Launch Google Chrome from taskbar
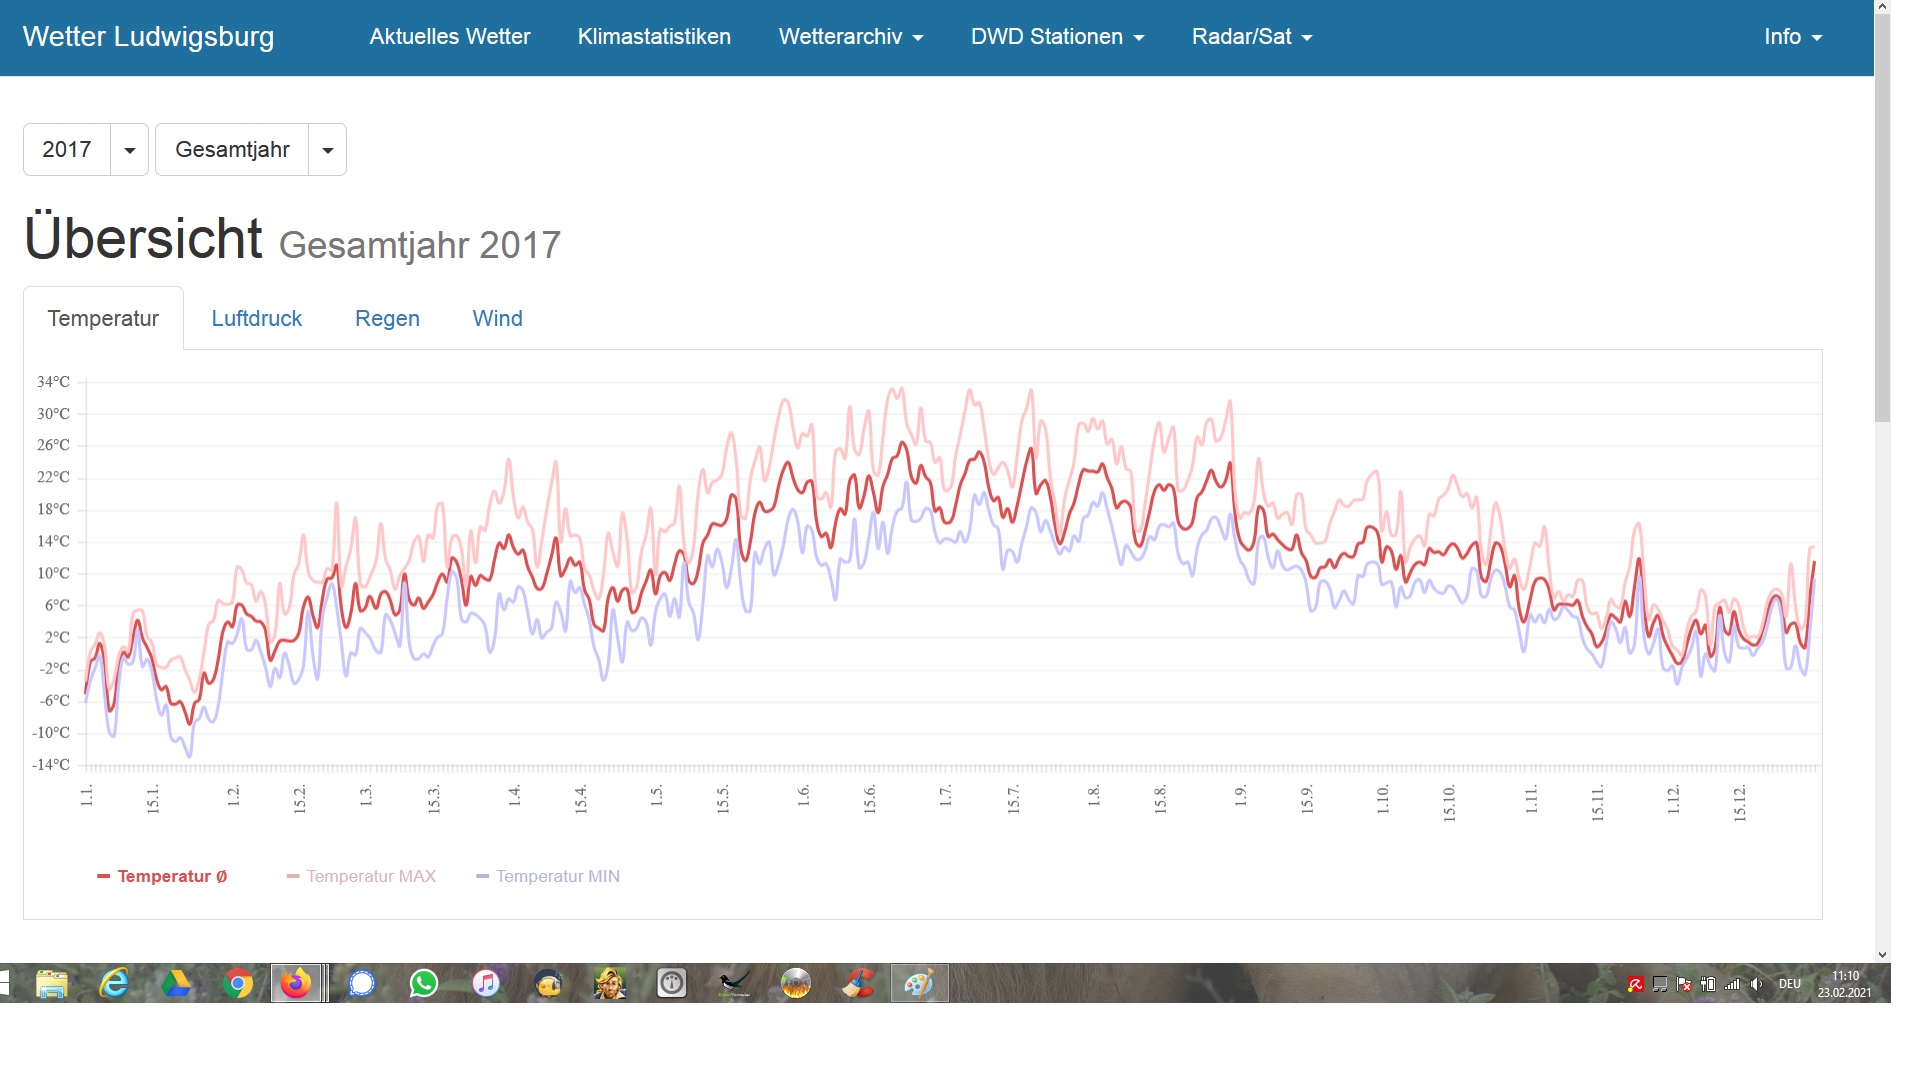The width and height of the screenshot is (1920, 1080). click(x=238, y=984)
